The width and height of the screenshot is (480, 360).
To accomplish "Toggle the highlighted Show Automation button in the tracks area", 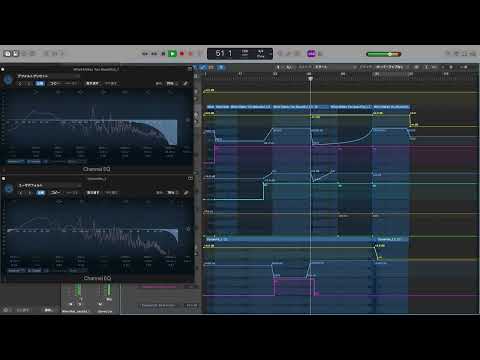I will click(x=203, y=67).
